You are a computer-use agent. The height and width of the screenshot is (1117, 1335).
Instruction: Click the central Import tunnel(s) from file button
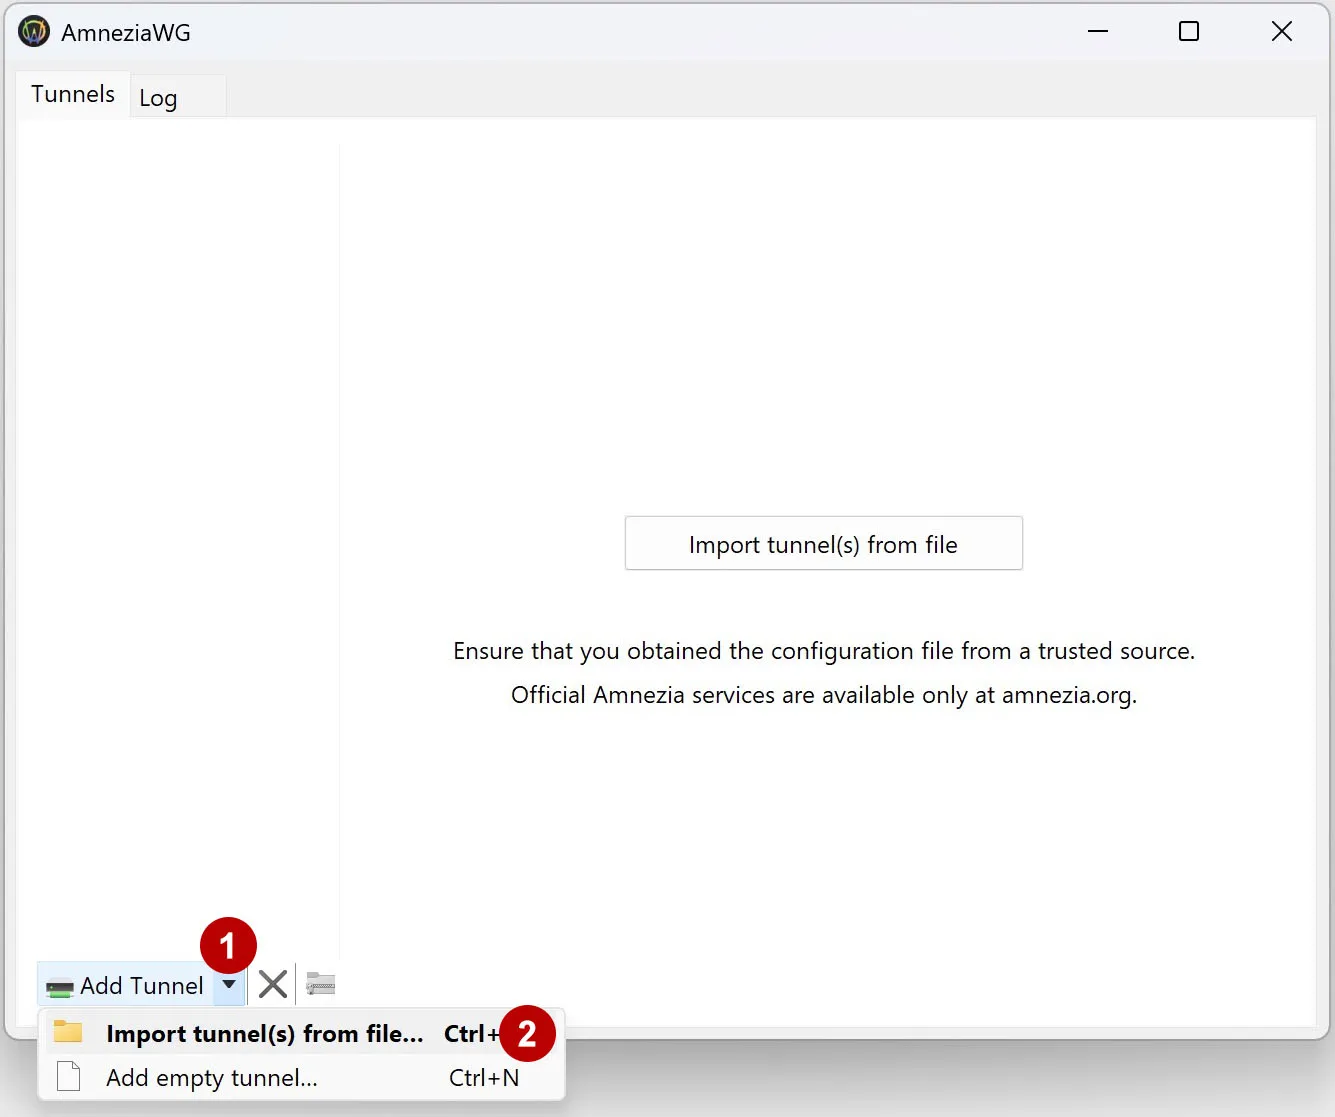[x=823, y=543]
